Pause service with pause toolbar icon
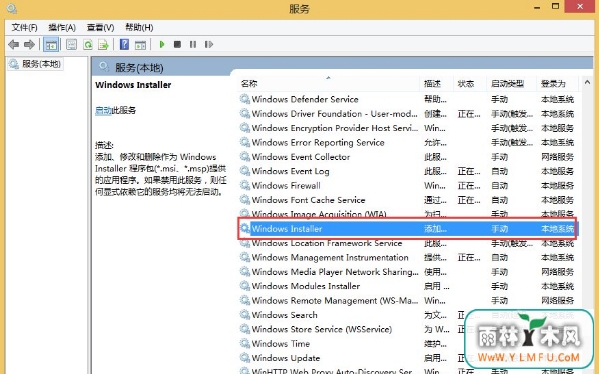This screenshot has height=374, width=599. point(193,45)
